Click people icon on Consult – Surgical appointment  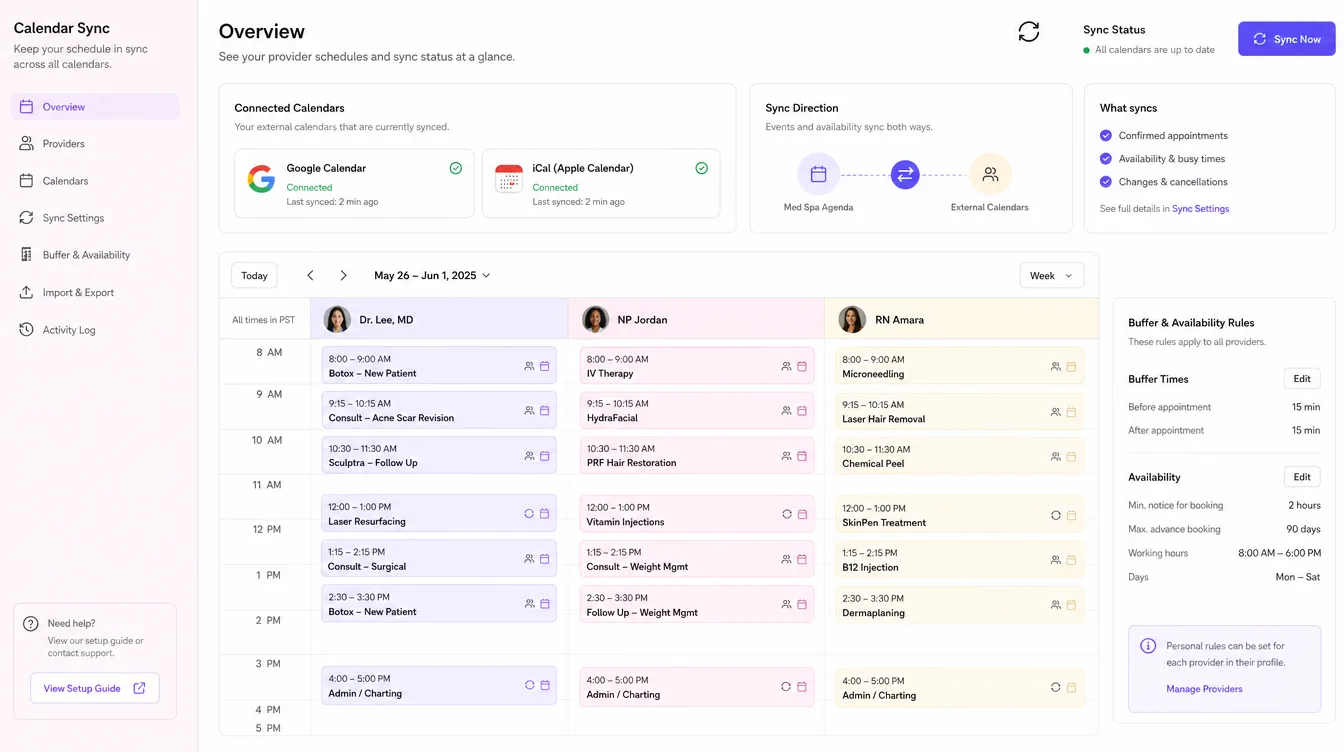pos(529,559)
